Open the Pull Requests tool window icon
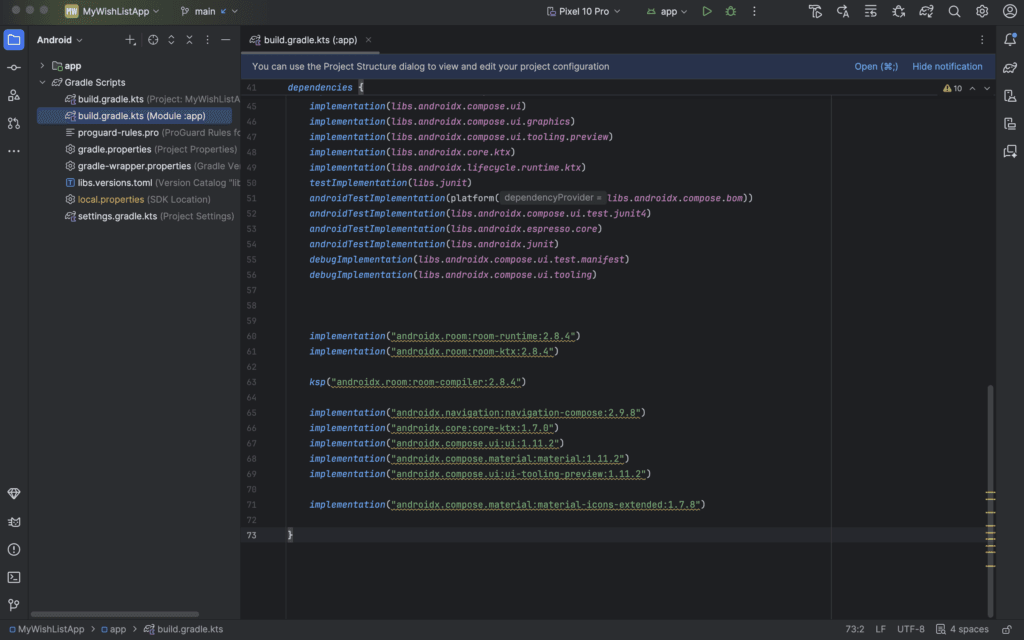 pyautogui.click(x=14, y=123)
